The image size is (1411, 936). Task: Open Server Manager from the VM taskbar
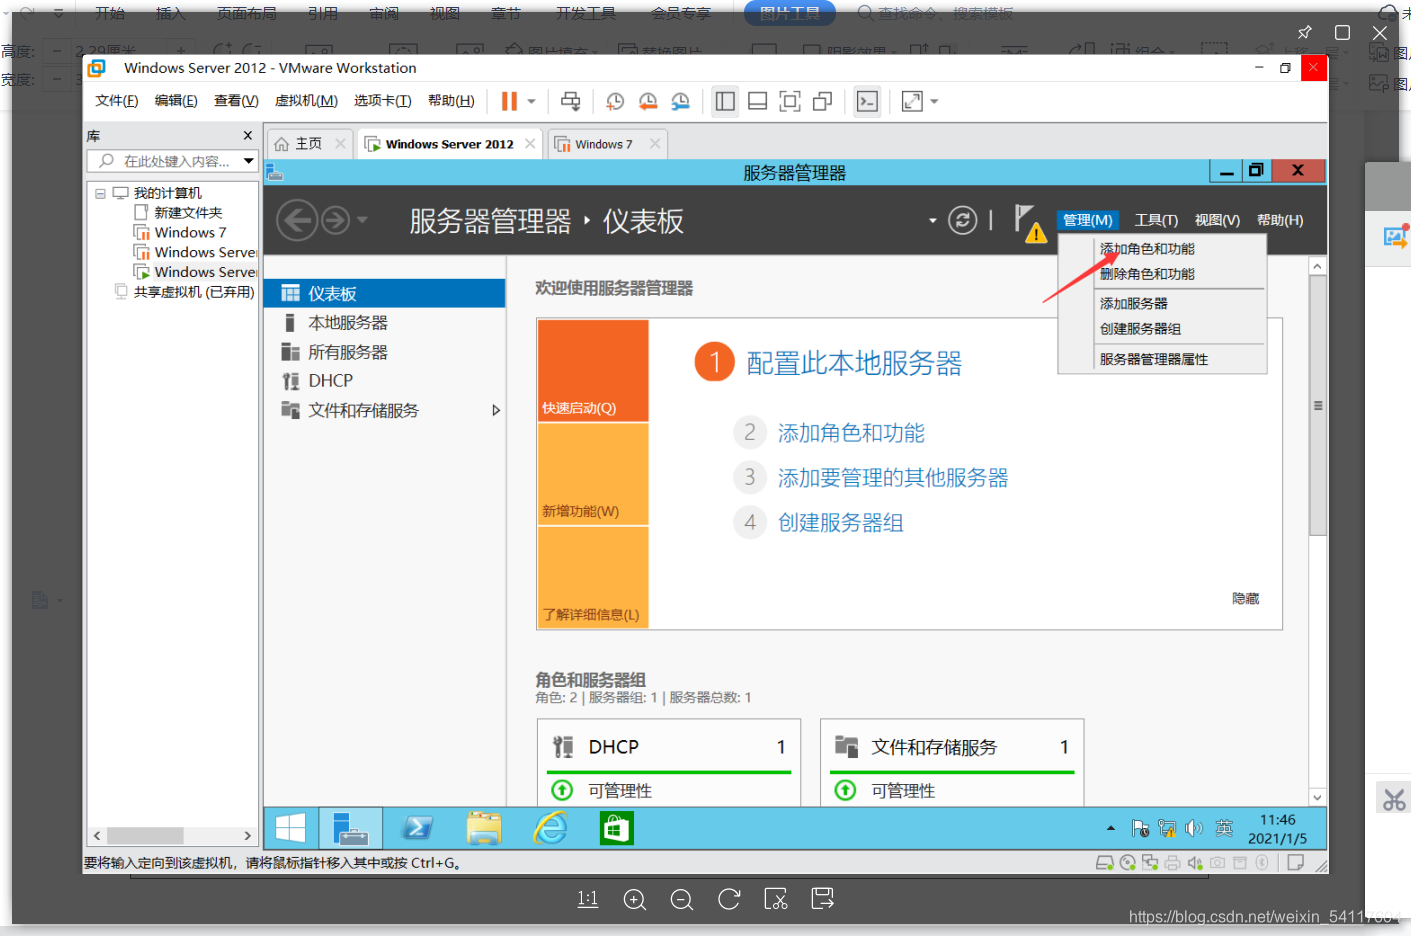[x=351, y=828]
